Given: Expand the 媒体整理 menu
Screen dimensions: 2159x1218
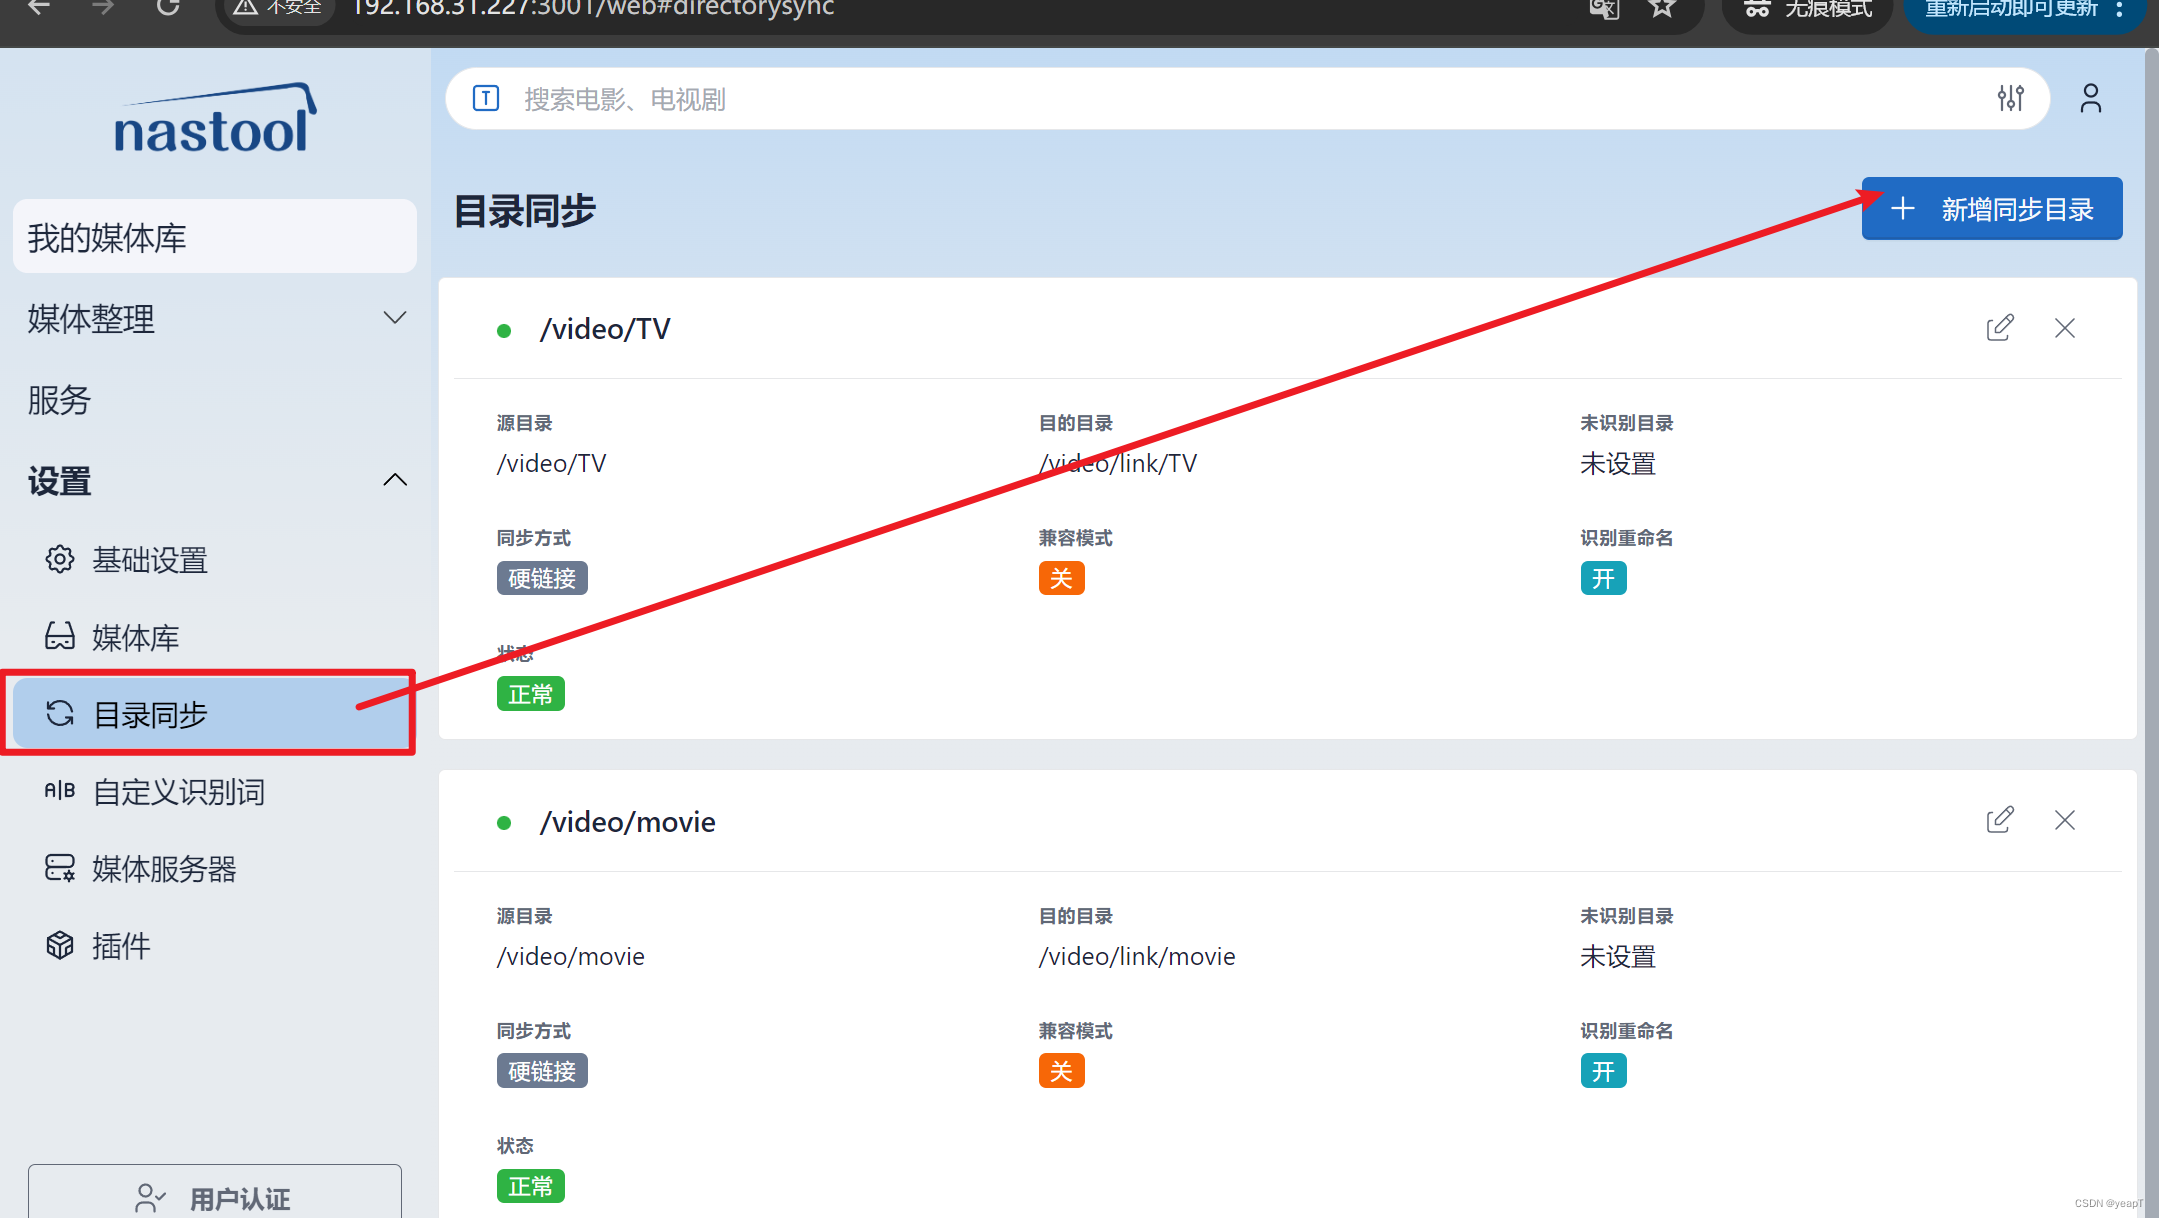Looking at the screenshot, I should (214, 319).
